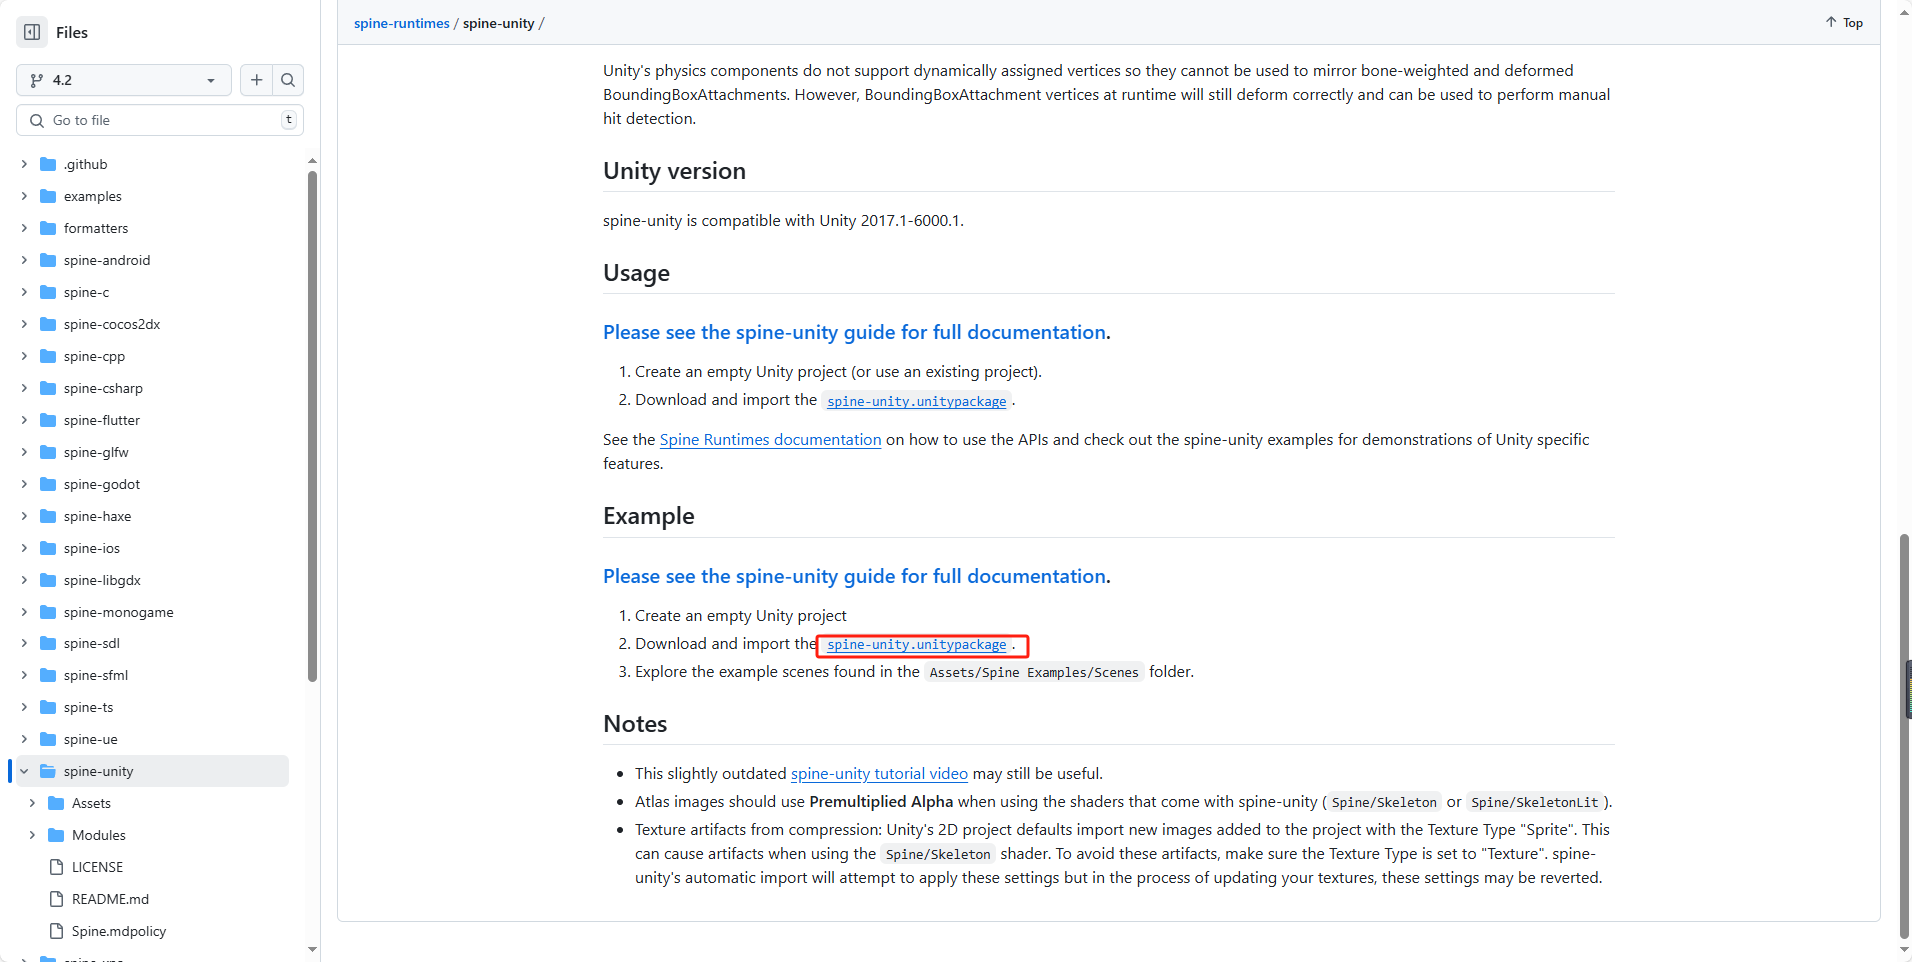Click the spine-libgdx folder icon
Image resolution: width=1912 pixels, height=962 pixels.
click(x=48, y=580)
